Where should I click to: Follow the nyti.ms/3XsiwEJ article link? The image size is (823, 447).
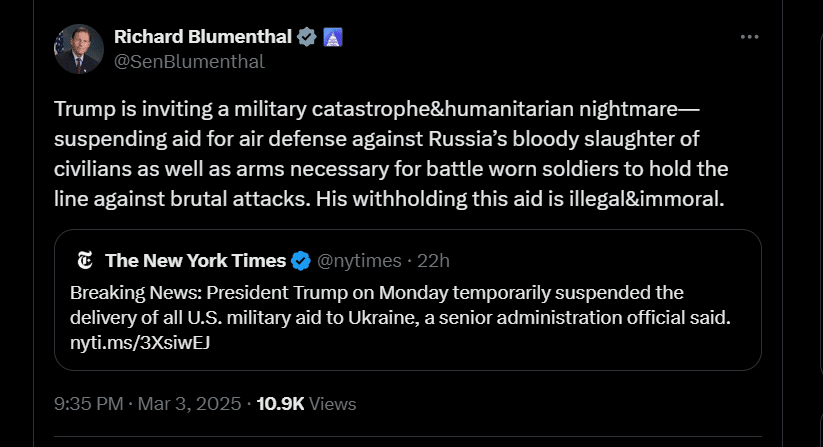click(140, 343)
